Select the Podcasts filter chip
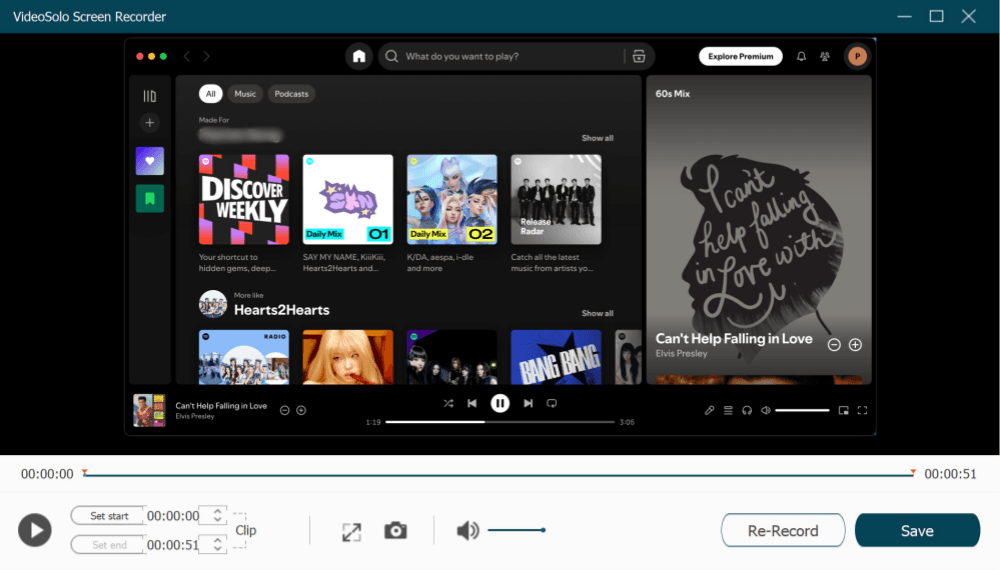 [x=291, y=94]
